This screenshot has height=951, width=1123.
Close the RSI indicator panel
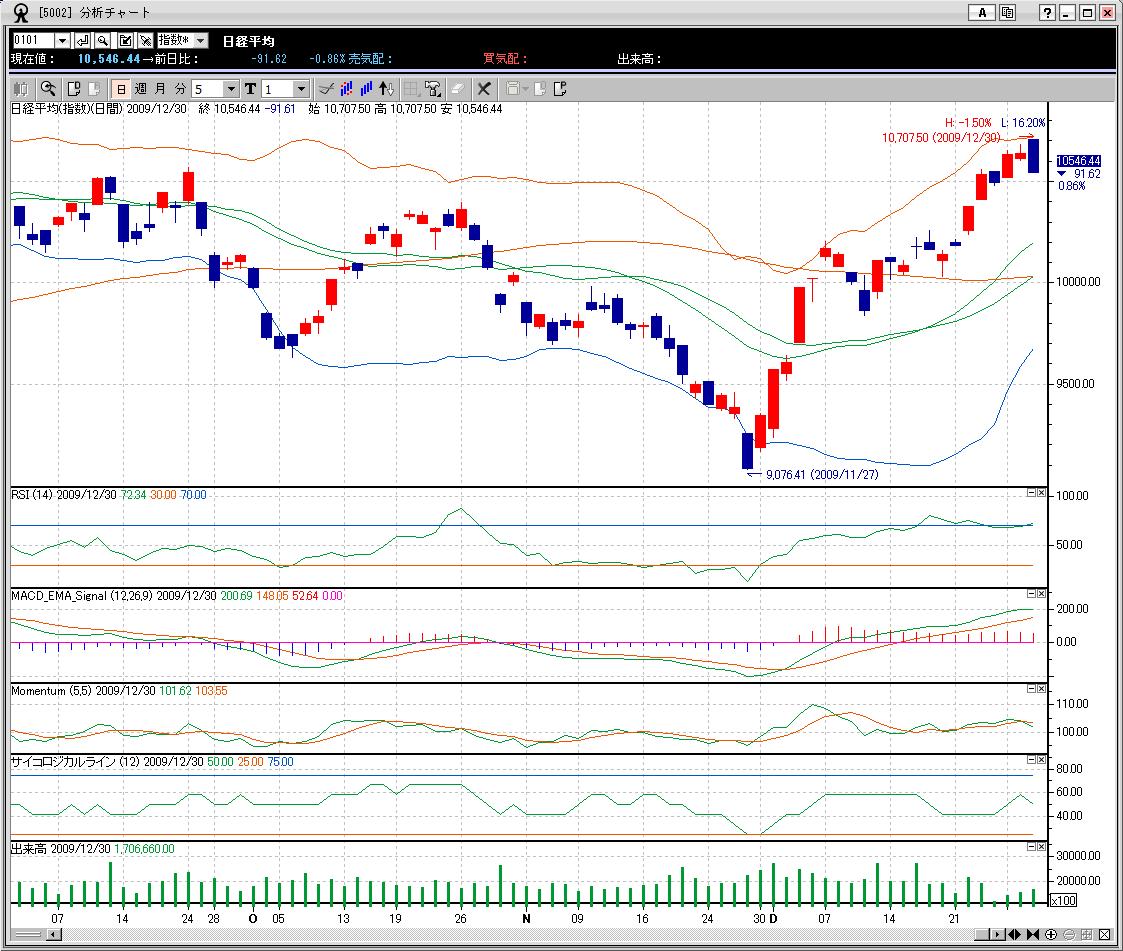tap(1041, 493)
